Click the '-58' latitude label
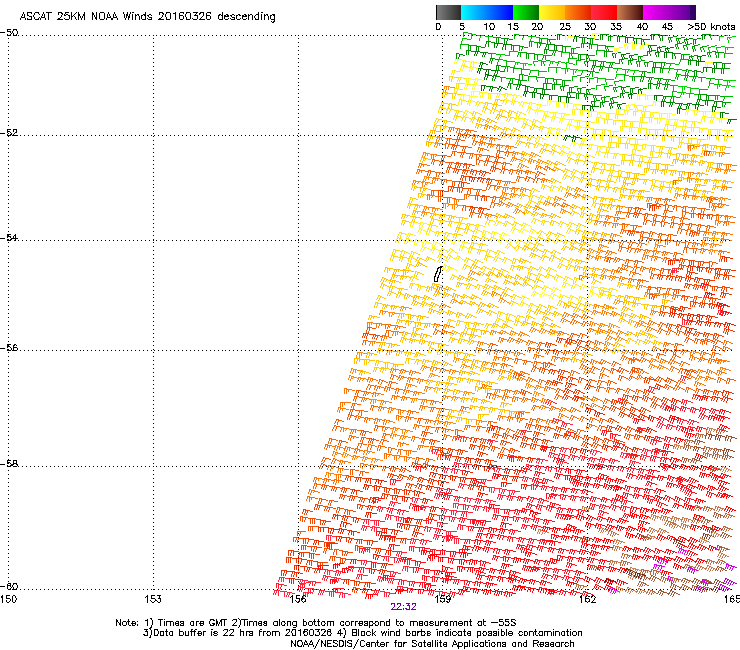Viewport: 740px width, 650px height. [x=9, y=464]
